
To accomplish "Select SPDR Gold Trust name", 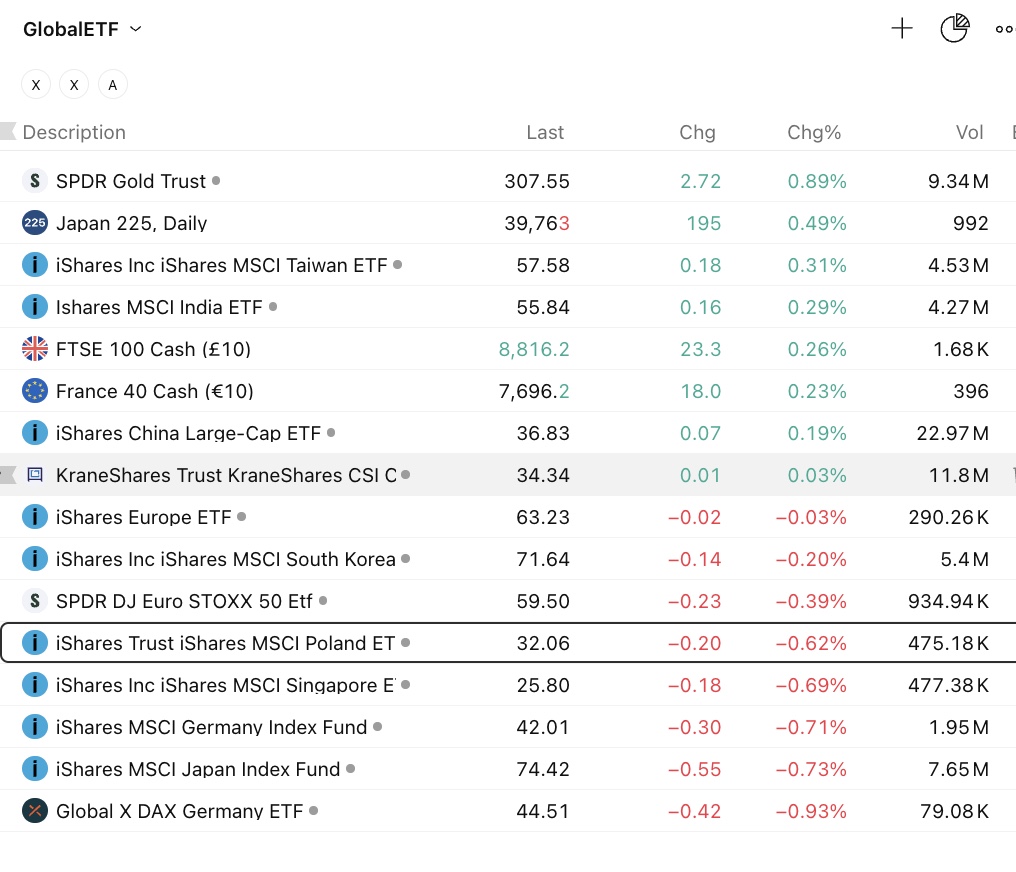I will point(131,181).
